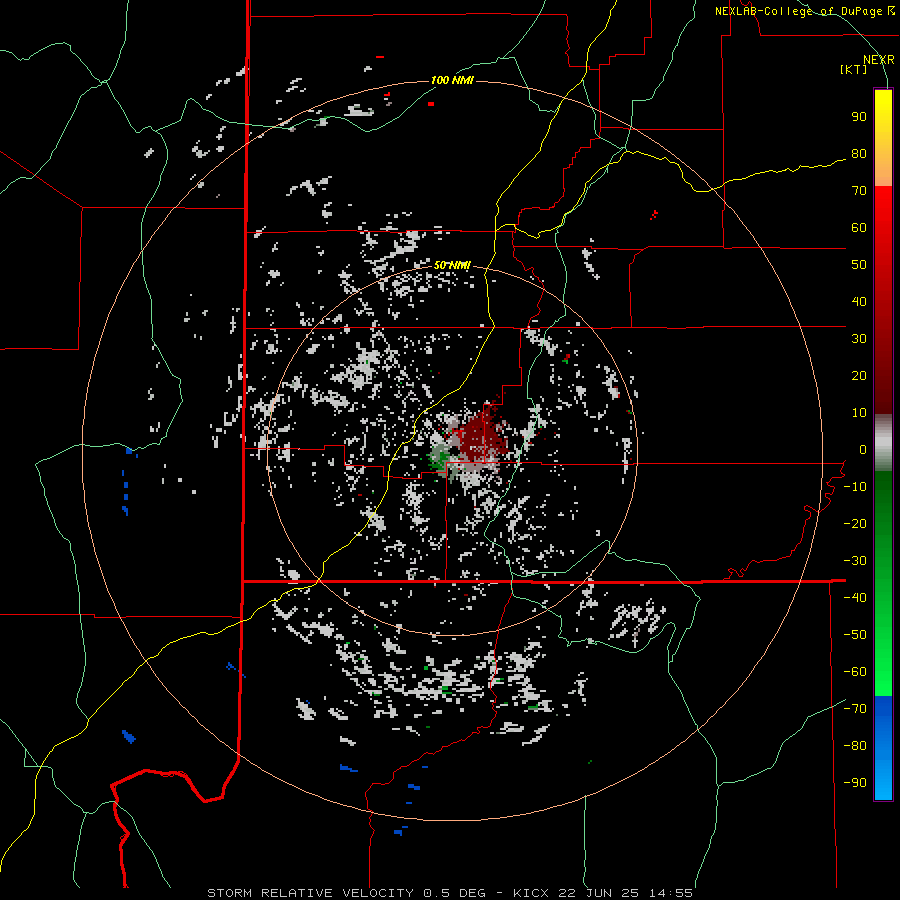Click the -70 value on the velocity scale

point(855,708)
